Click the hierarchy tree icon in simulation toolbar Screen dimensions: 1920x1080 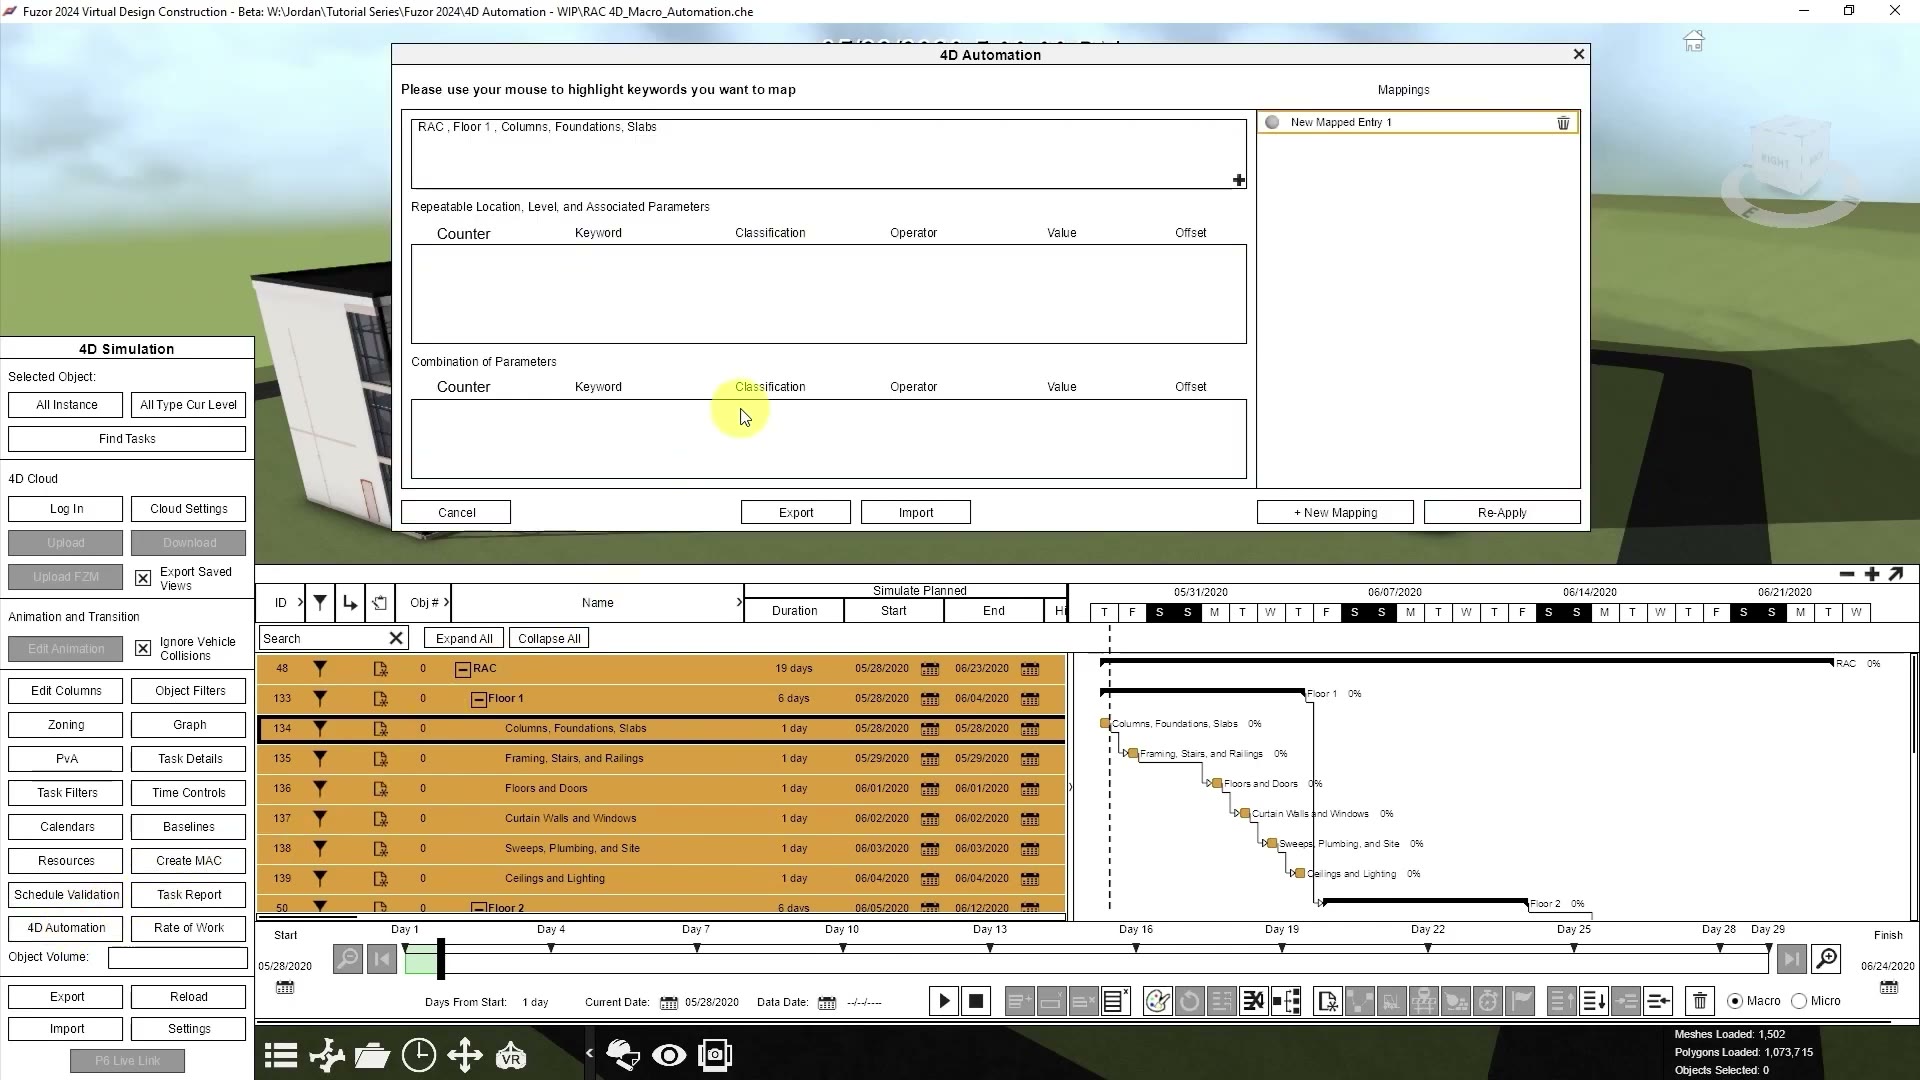1286,1001
